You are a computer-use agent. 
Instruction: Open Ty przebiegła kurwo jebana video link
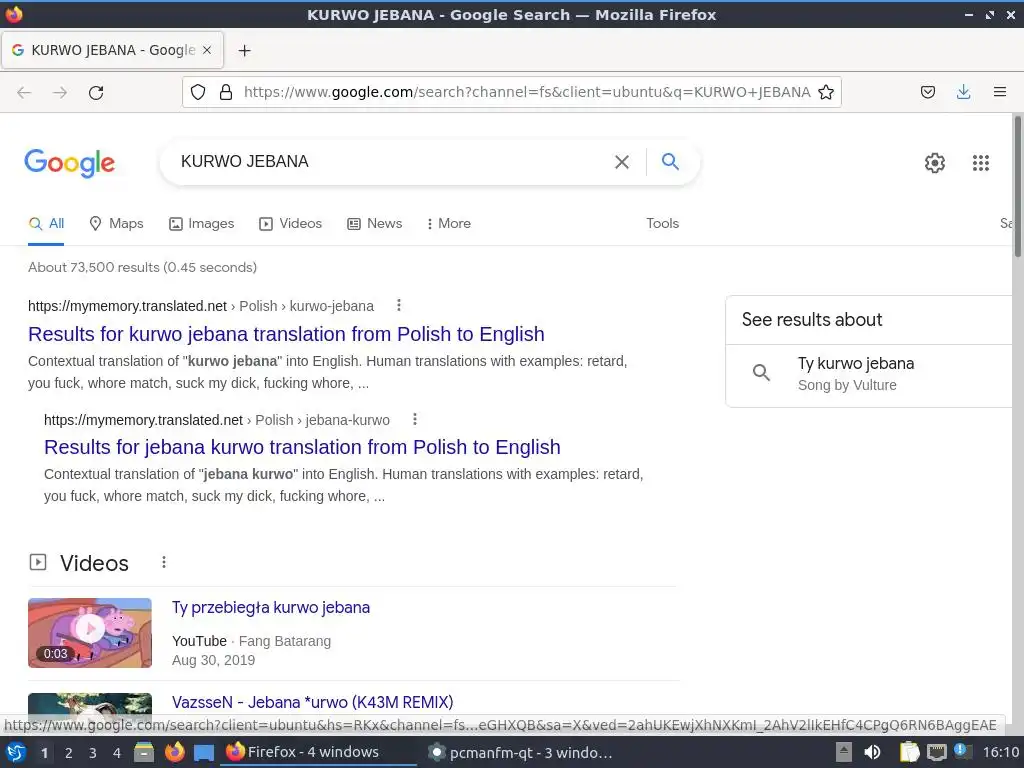click(271, 607)
